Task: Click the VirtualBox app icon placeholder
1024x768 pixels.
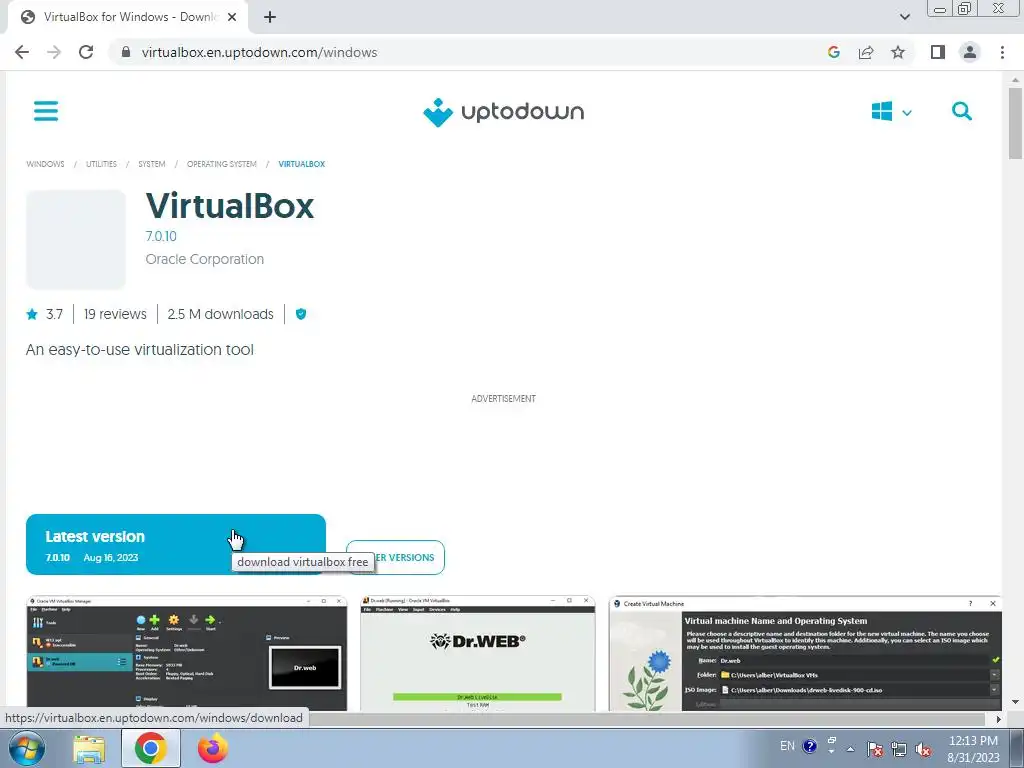Action: click(76, 240)
